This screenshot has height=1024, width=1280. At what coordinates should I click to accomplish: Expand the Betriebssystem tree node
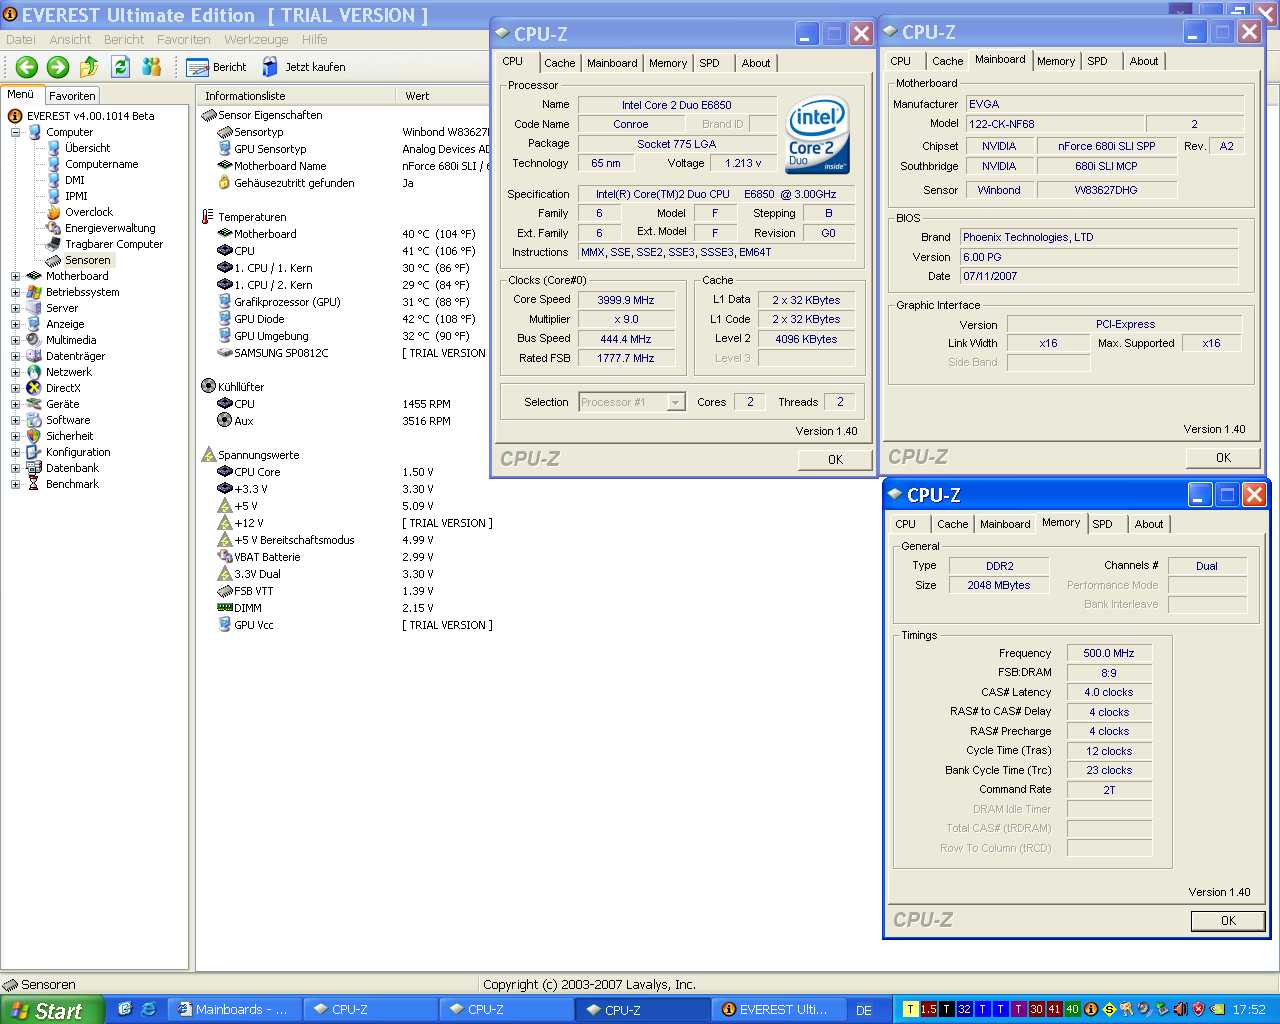15,292
